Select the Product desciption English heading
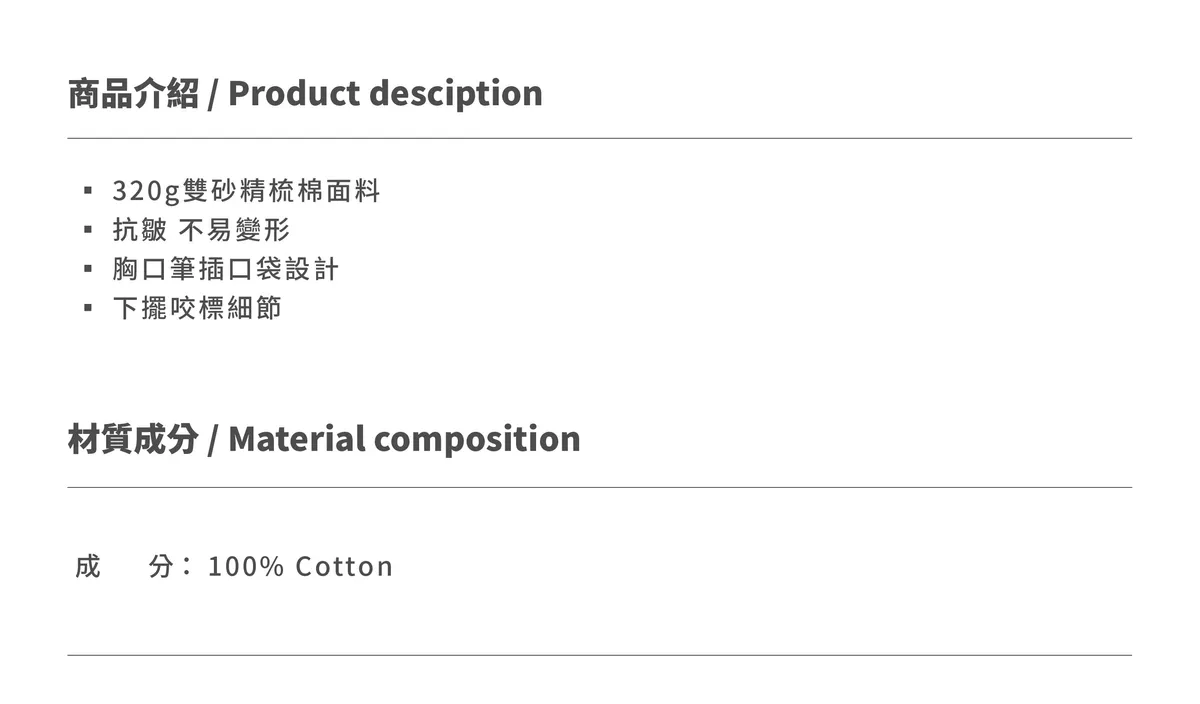 pos(385,93)
